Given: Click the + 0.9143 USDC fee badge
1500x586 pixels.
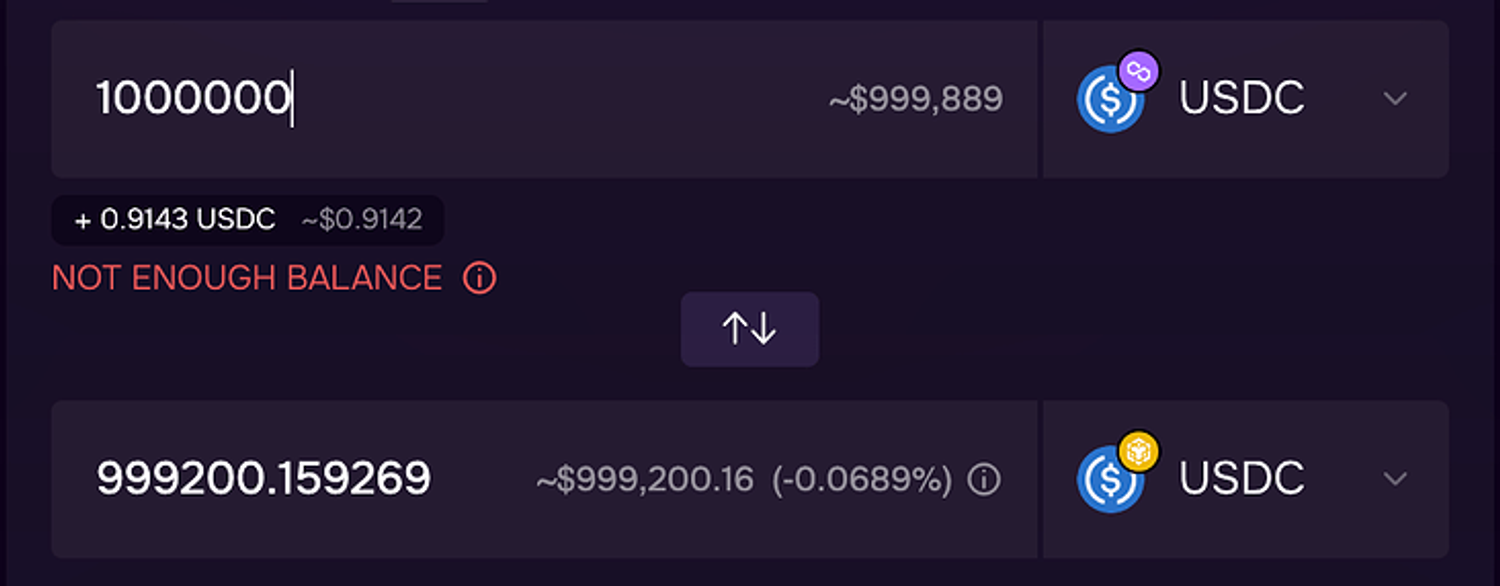Looking at the screenshot, I should click(175, 220).
